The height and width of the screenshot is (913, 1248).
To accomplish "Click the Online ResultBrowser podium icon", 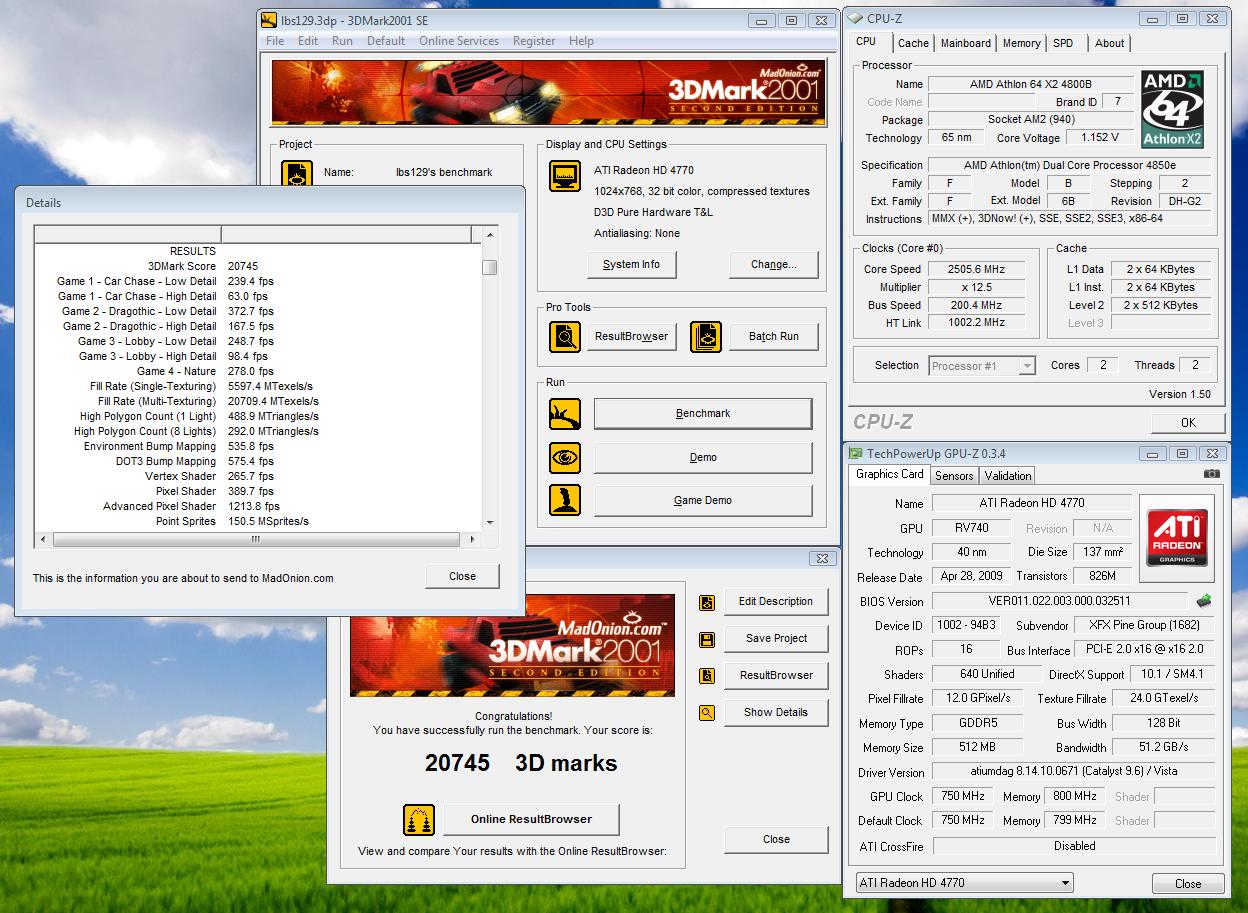I will [x=419, y=820].
